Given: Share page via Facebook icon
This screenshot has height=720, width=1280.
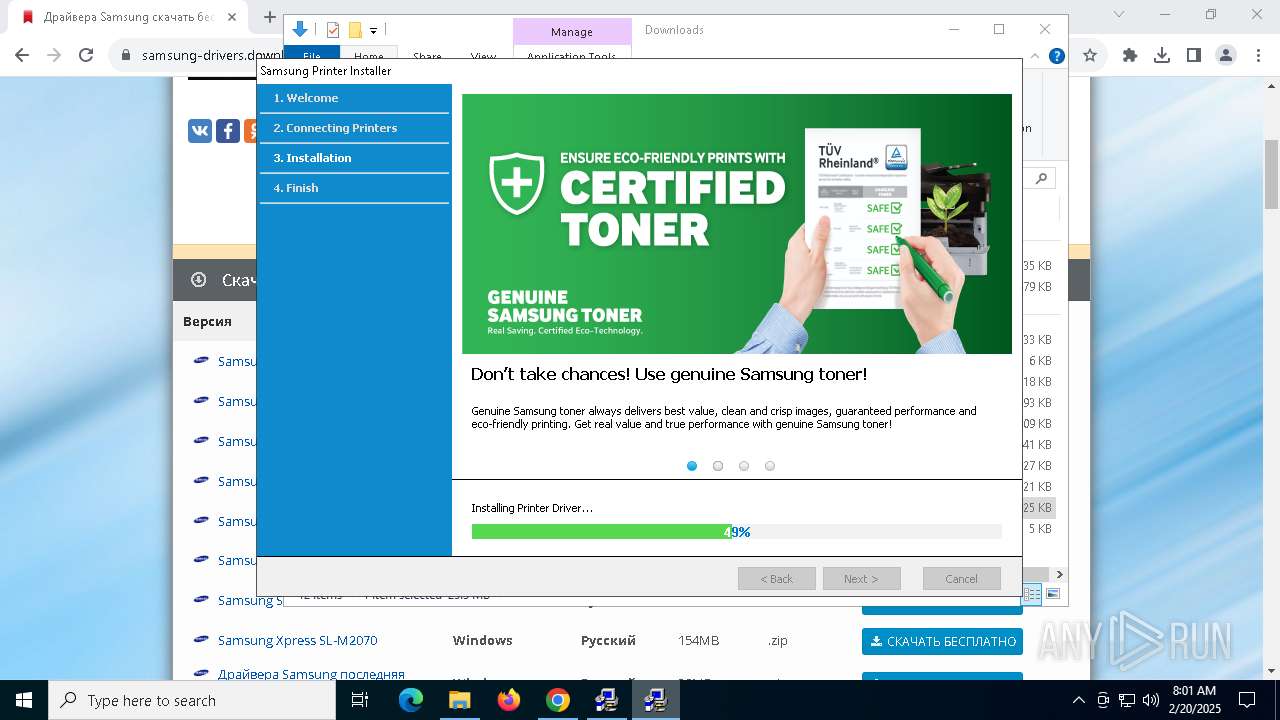Looking at the screenshot, I should coord(228,131).
